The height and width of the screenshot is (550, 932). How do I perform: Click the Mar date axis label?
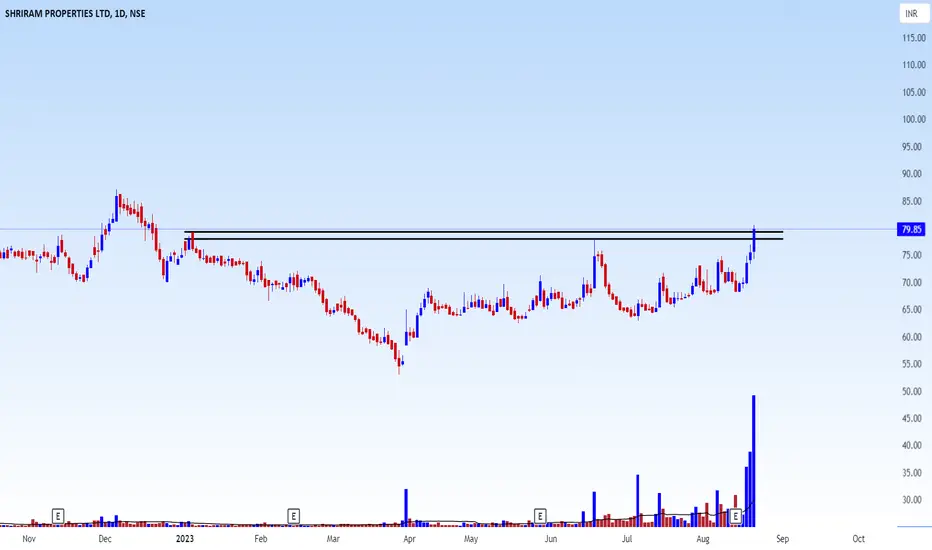333,539
